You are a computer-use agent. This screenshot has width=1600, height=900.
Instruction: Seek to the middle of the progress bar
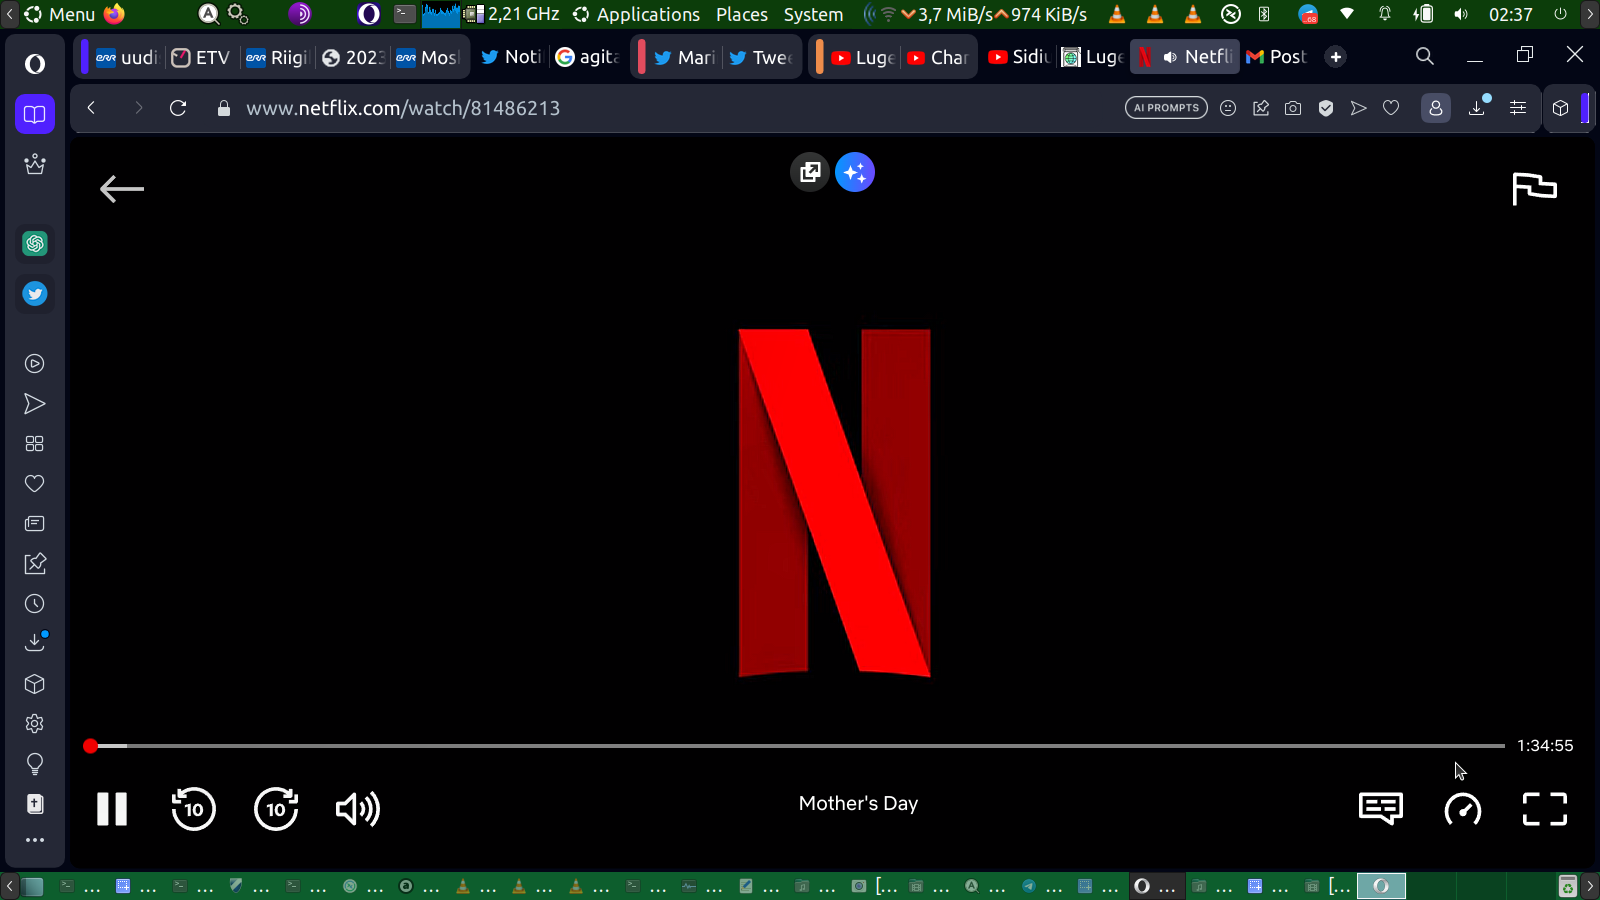pyautogui.click(x=796, y=746)
